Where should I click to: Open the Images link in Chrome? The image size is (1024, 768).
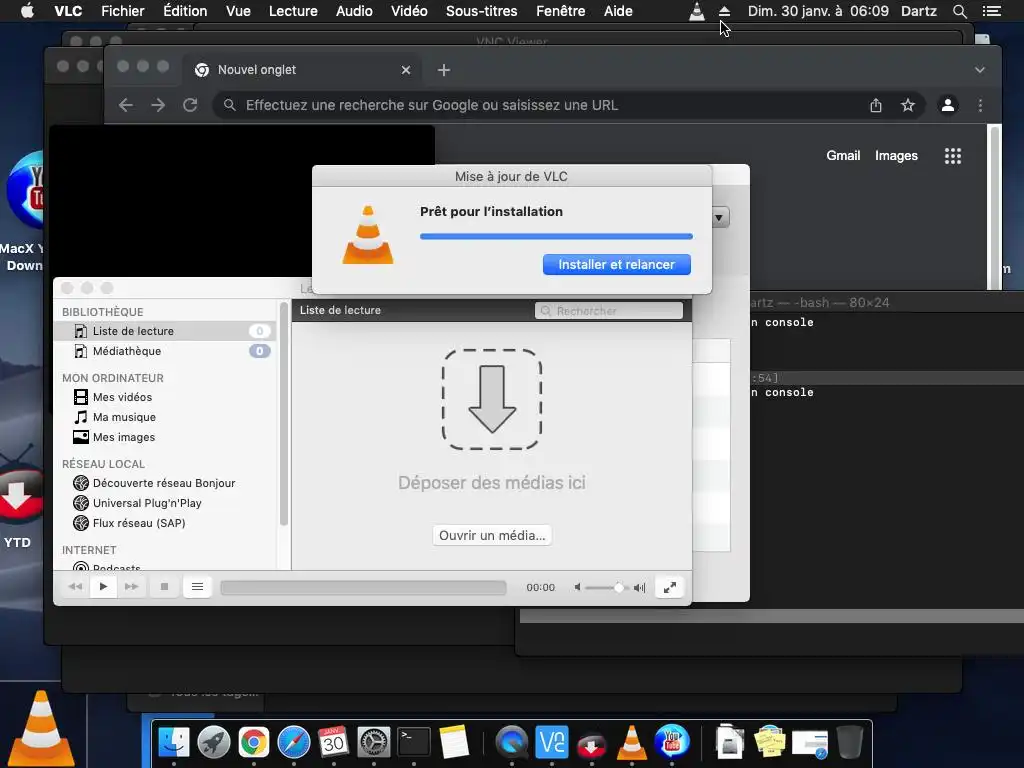click(896, 155)
